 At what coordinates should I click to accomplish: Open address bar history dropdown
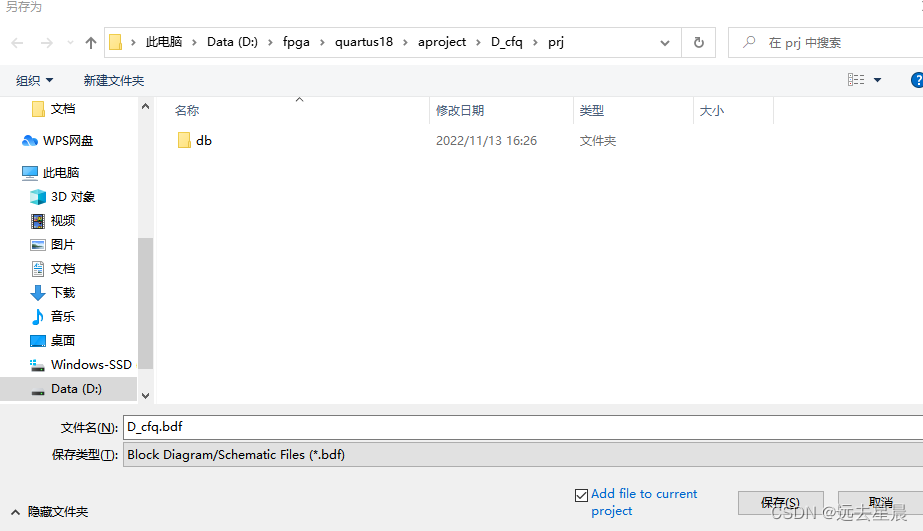pos(665,42)
